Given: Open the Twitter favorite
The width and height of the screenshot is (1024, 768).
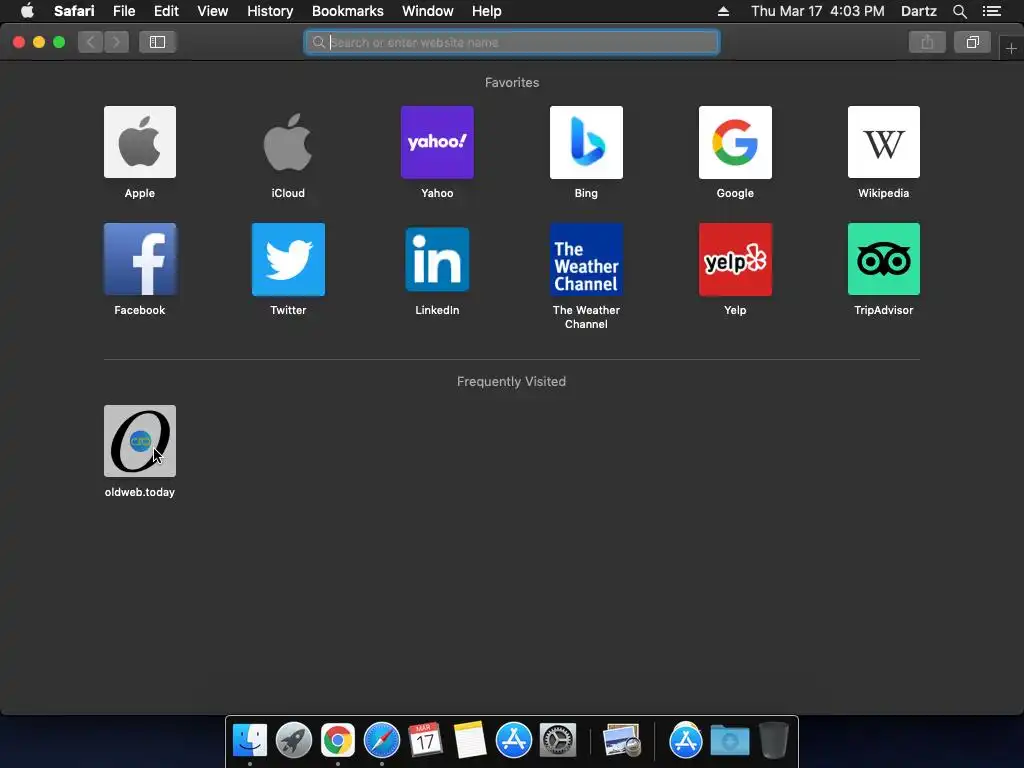Looking at the screenshot, I should pos(288,259).
